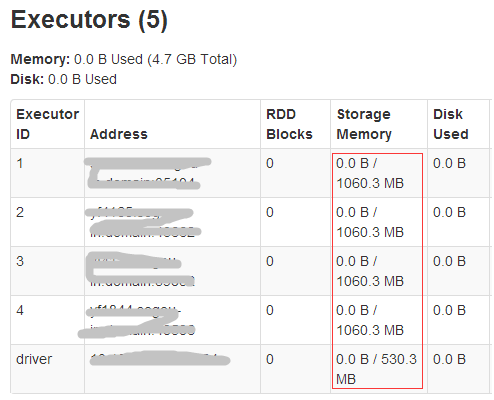Select executor ID 3 cell

pos(20,261)
